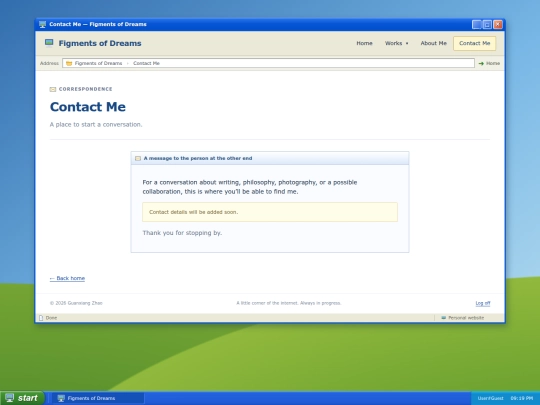Click the CORRESPONDENCE label
The width and height of the screenshot is (540, 405).
click(x=85, y=89)
